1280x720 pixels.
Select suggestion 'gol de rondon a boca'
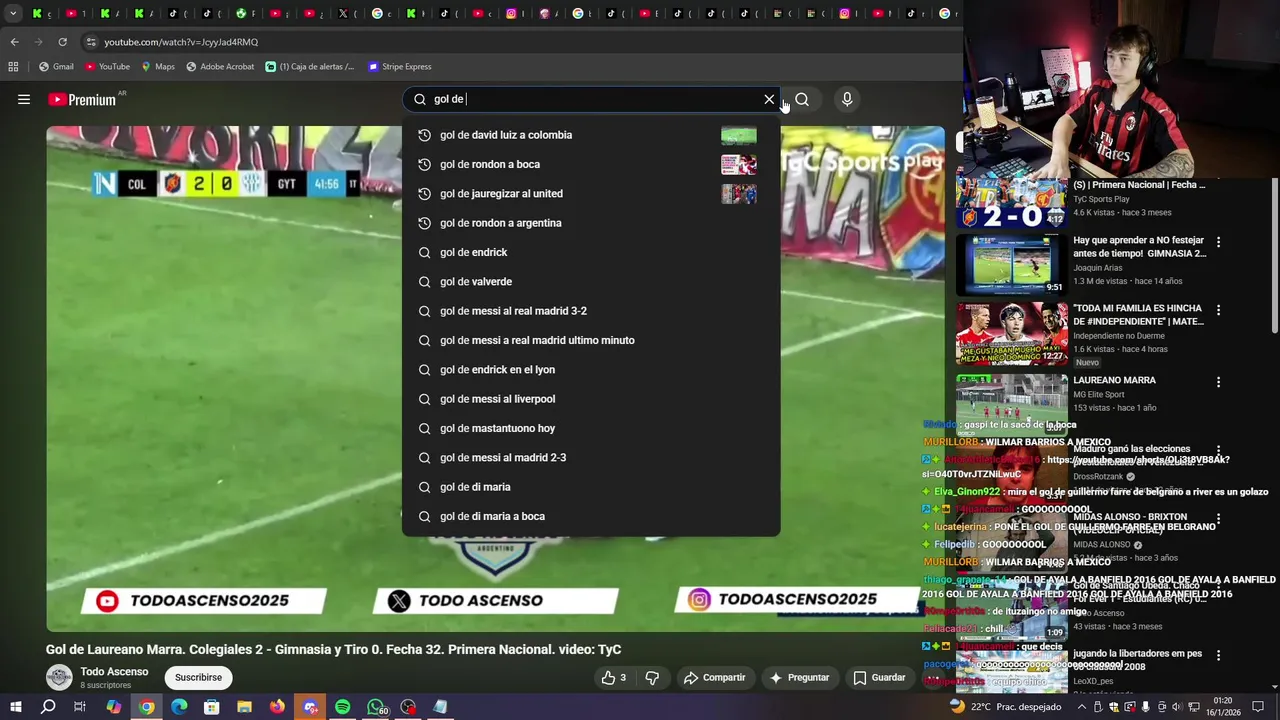click(590, 164)
